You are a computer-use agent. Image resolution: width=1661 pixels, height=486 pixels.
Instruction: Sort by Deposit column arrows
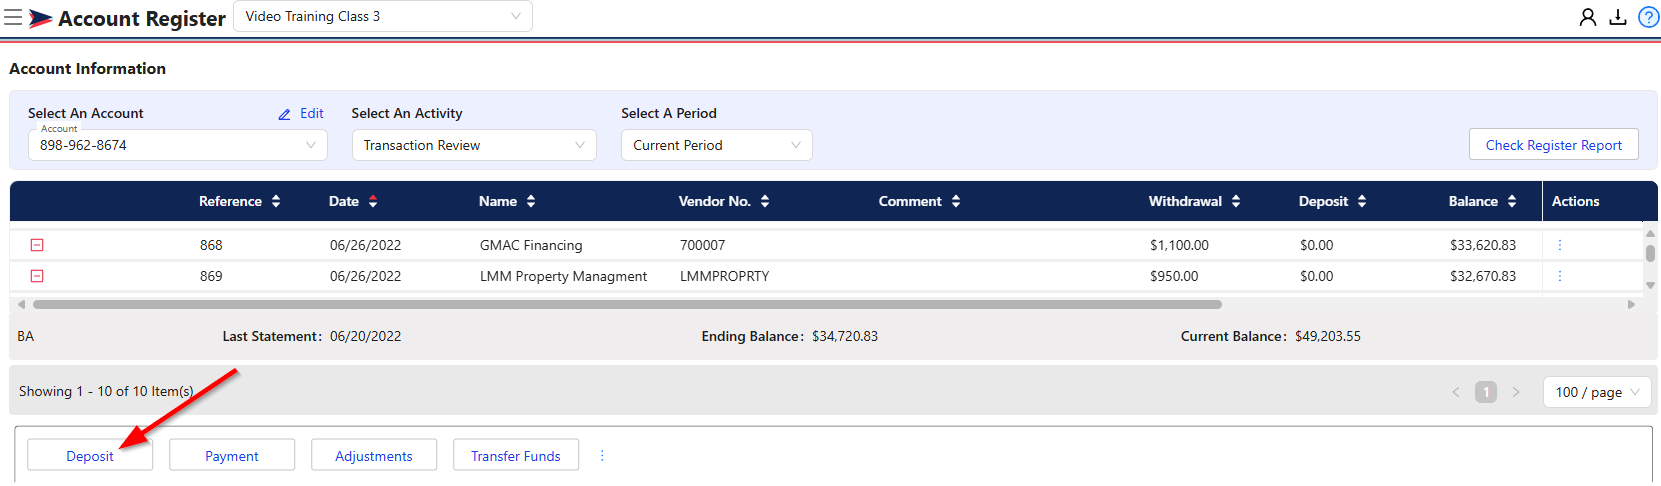click(1362, 201)
